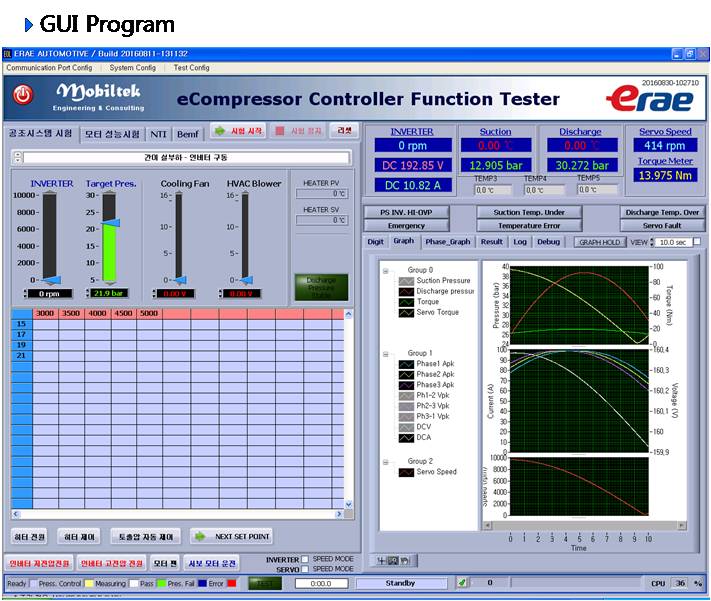The height and width of the screenshot is (601, 711).
Task: Click the Ph2-3 Vpk plot legend icon
Action: [x=406, y=406]
